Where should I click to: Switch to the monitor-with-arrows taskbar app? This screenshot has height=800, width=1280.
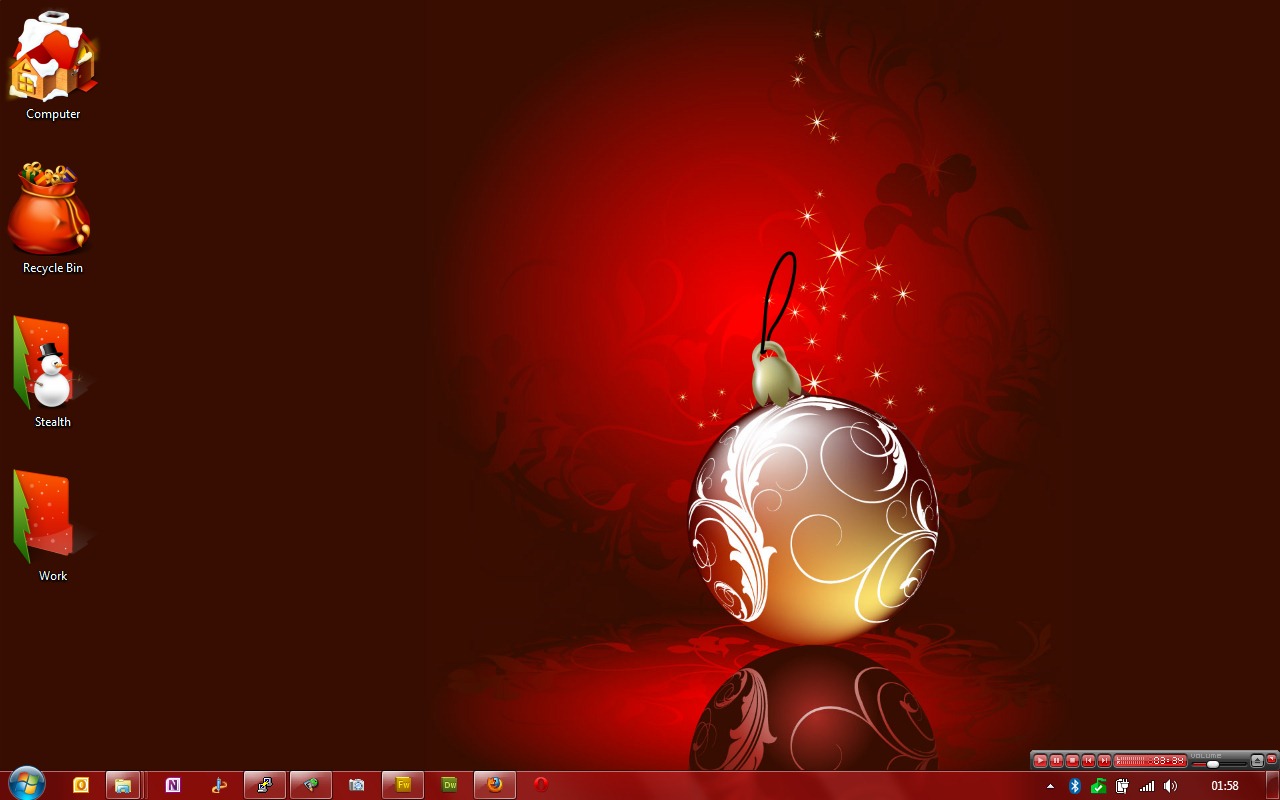coord(265,785)
